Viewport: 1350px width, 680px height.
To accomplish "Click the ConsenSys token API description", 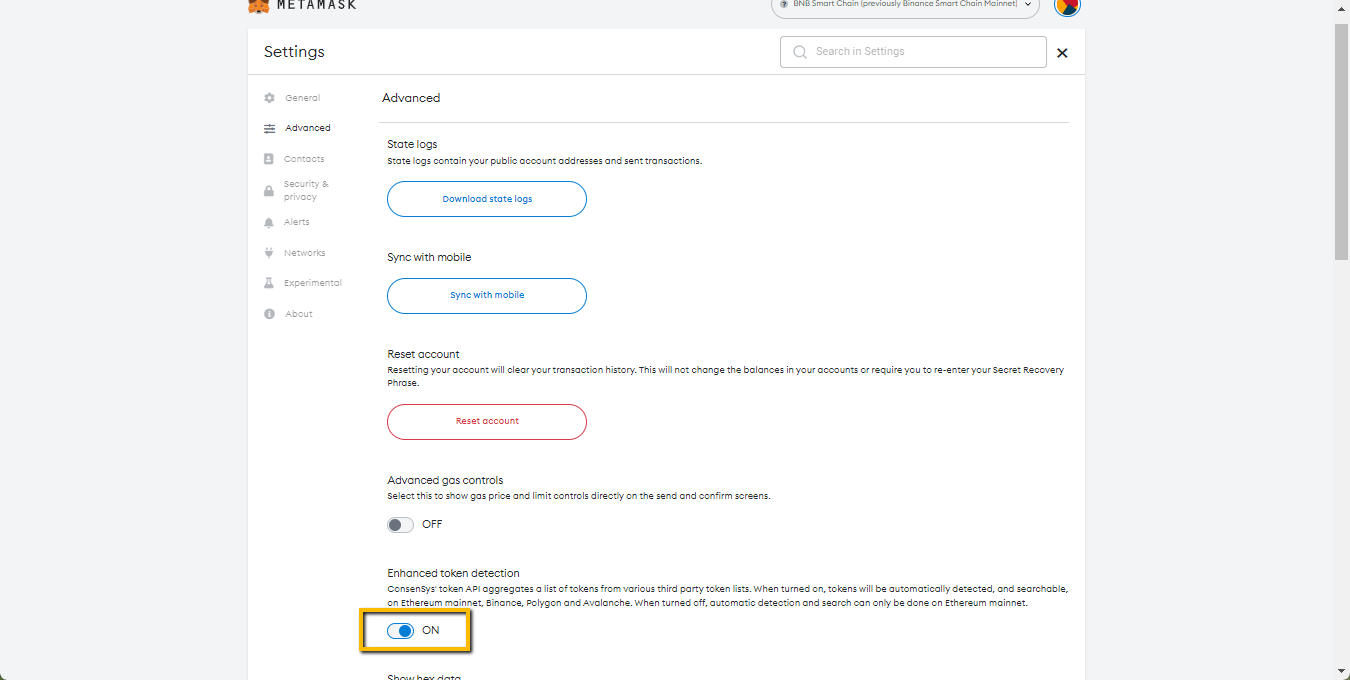I will point(727,596).
